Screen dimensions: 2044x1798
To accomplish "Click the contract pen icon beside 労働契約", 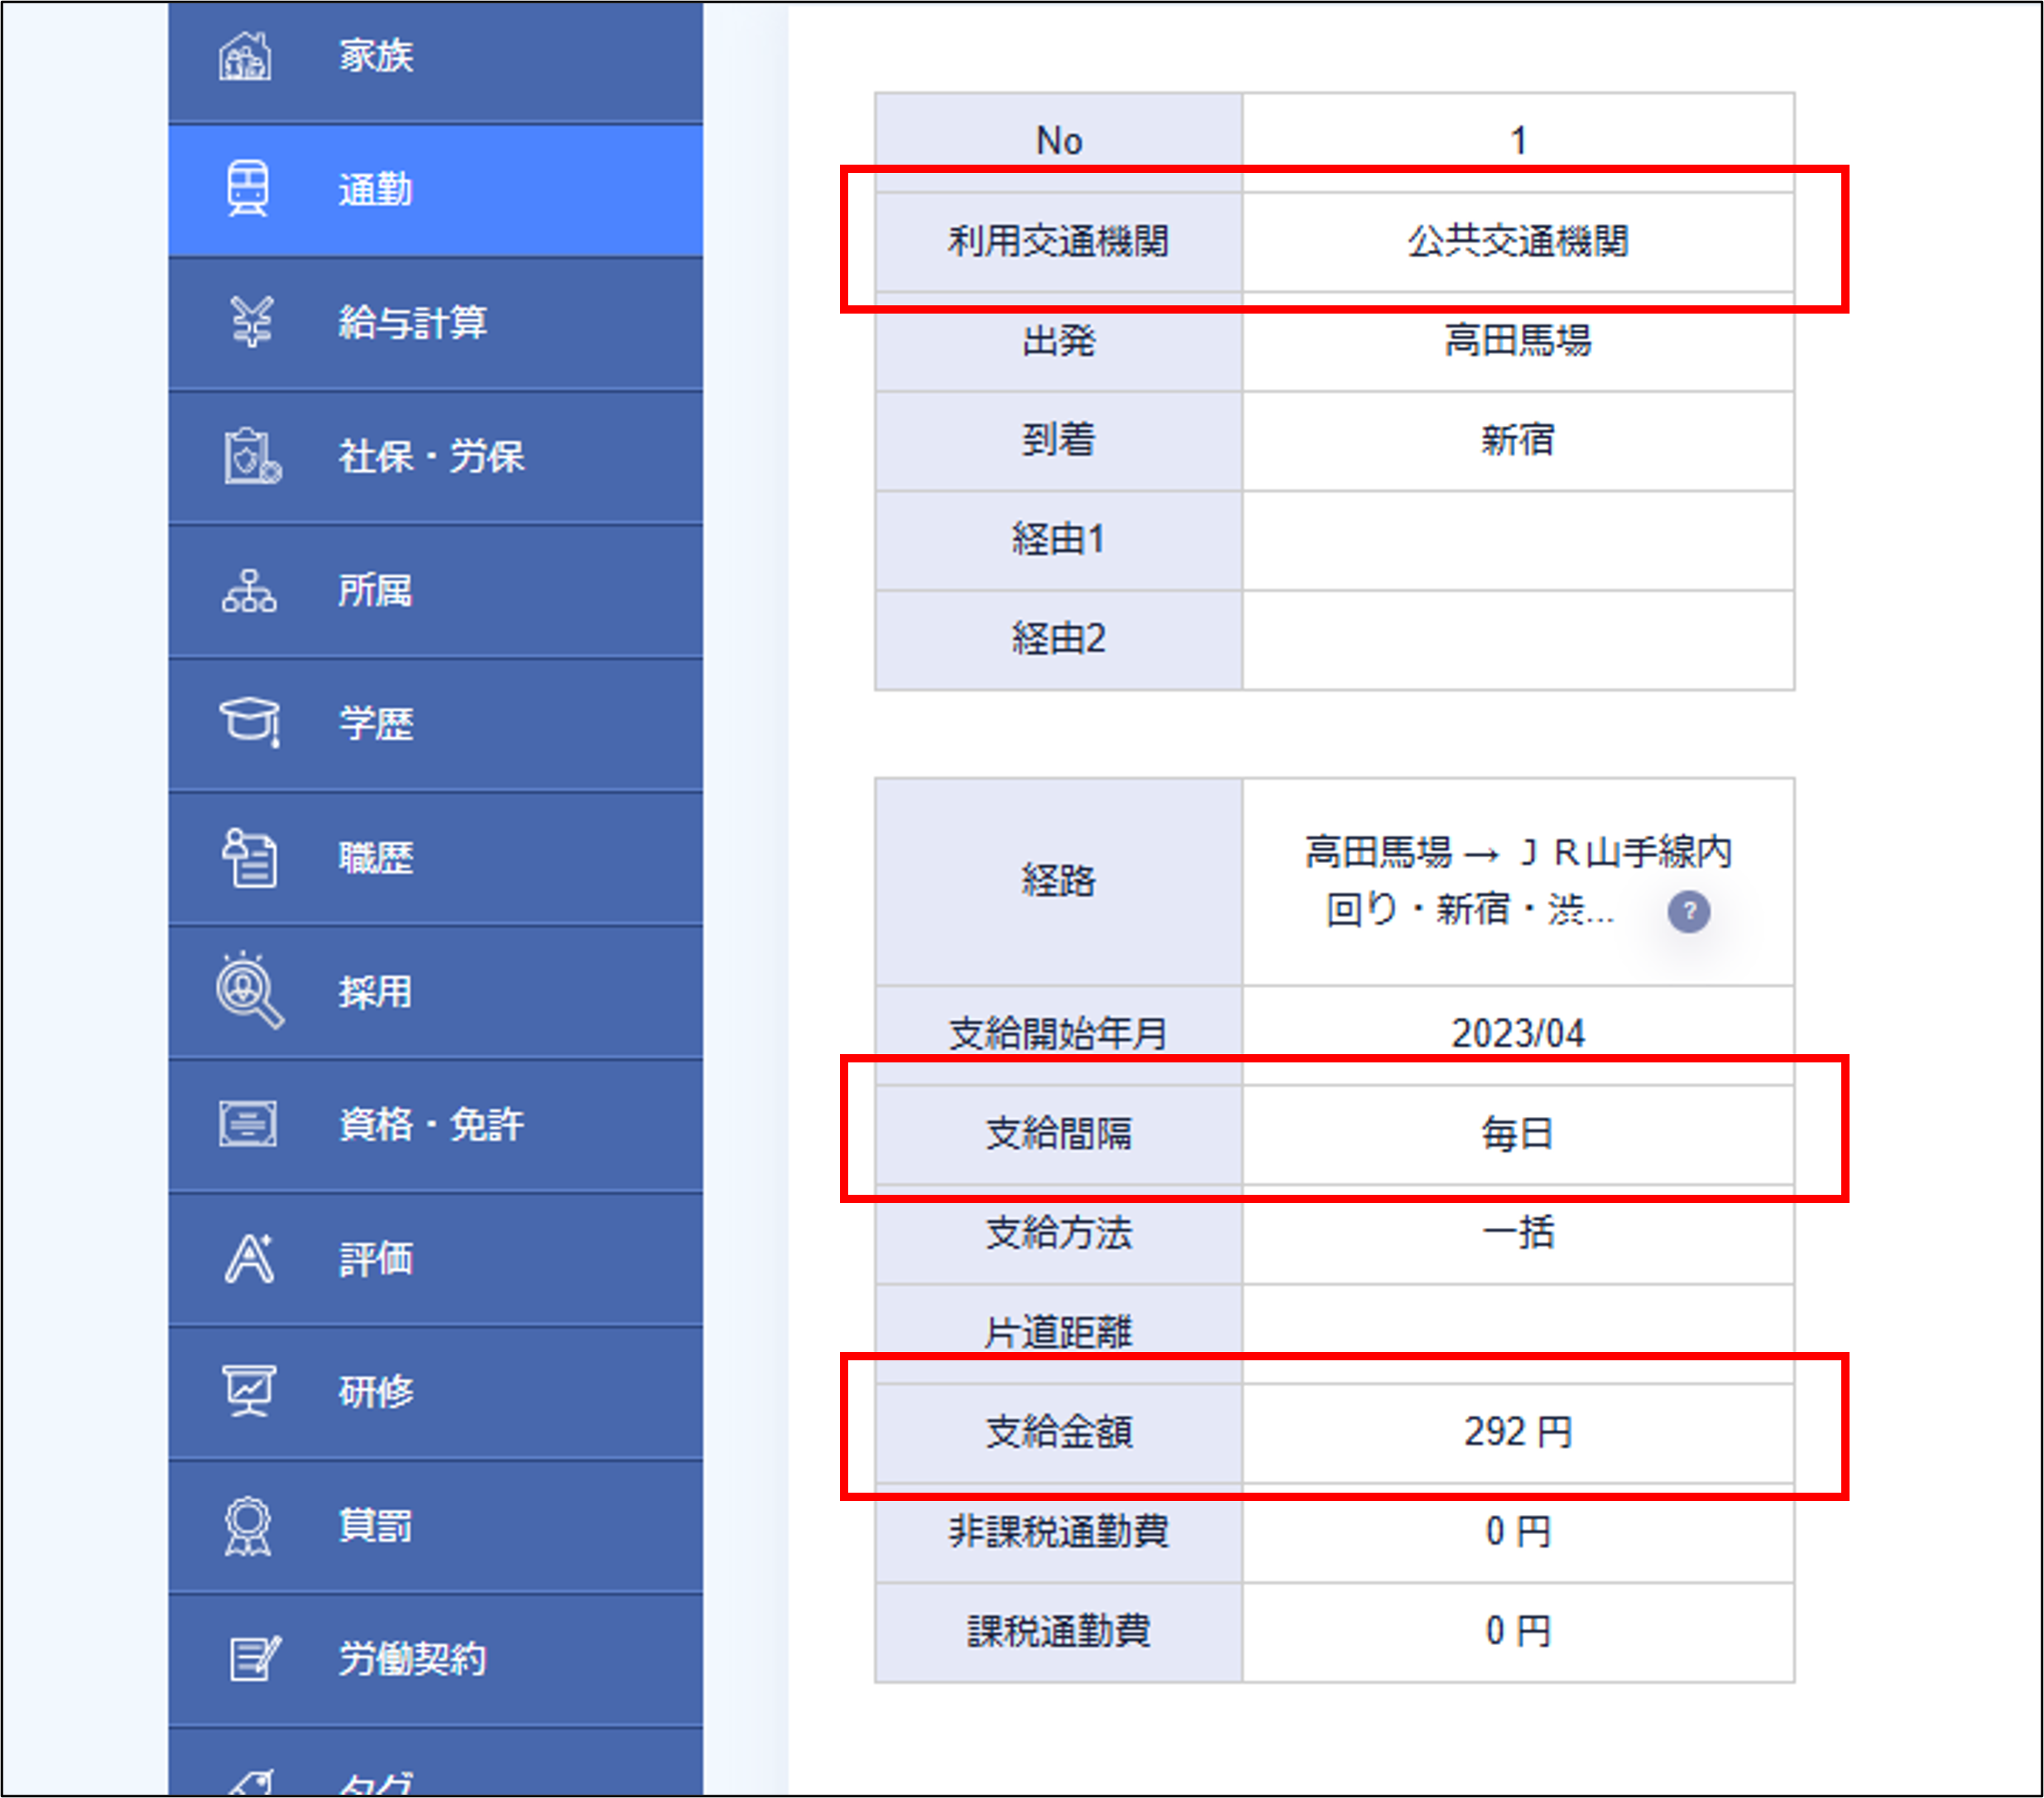I will [x=254, y=1659].
